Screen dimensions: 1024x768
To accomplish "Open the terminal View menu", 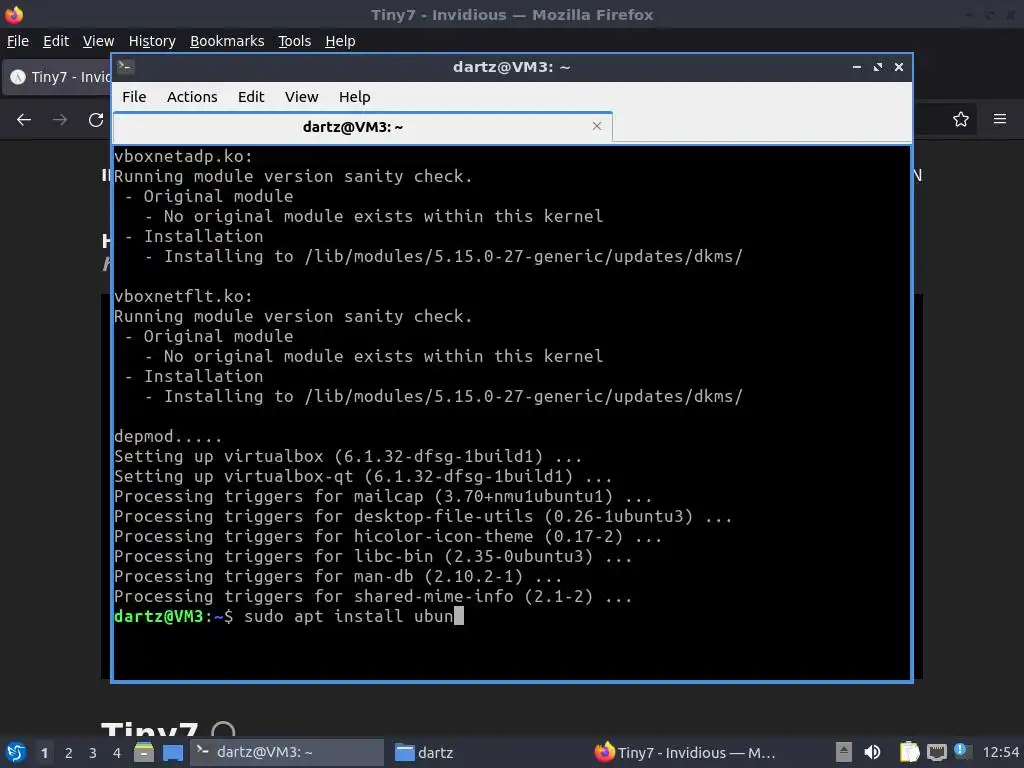I will click(301, 97).
